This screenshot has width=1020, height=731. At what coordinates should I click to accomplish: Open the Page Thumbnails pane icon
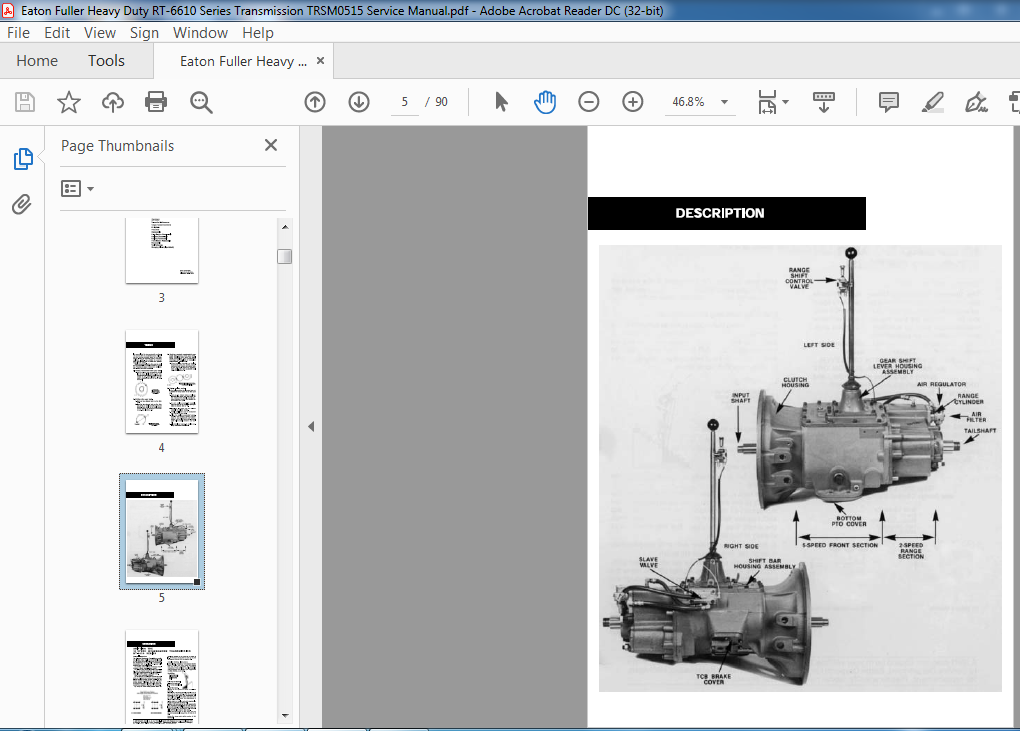pyautogui.click(x=23, y=159)
